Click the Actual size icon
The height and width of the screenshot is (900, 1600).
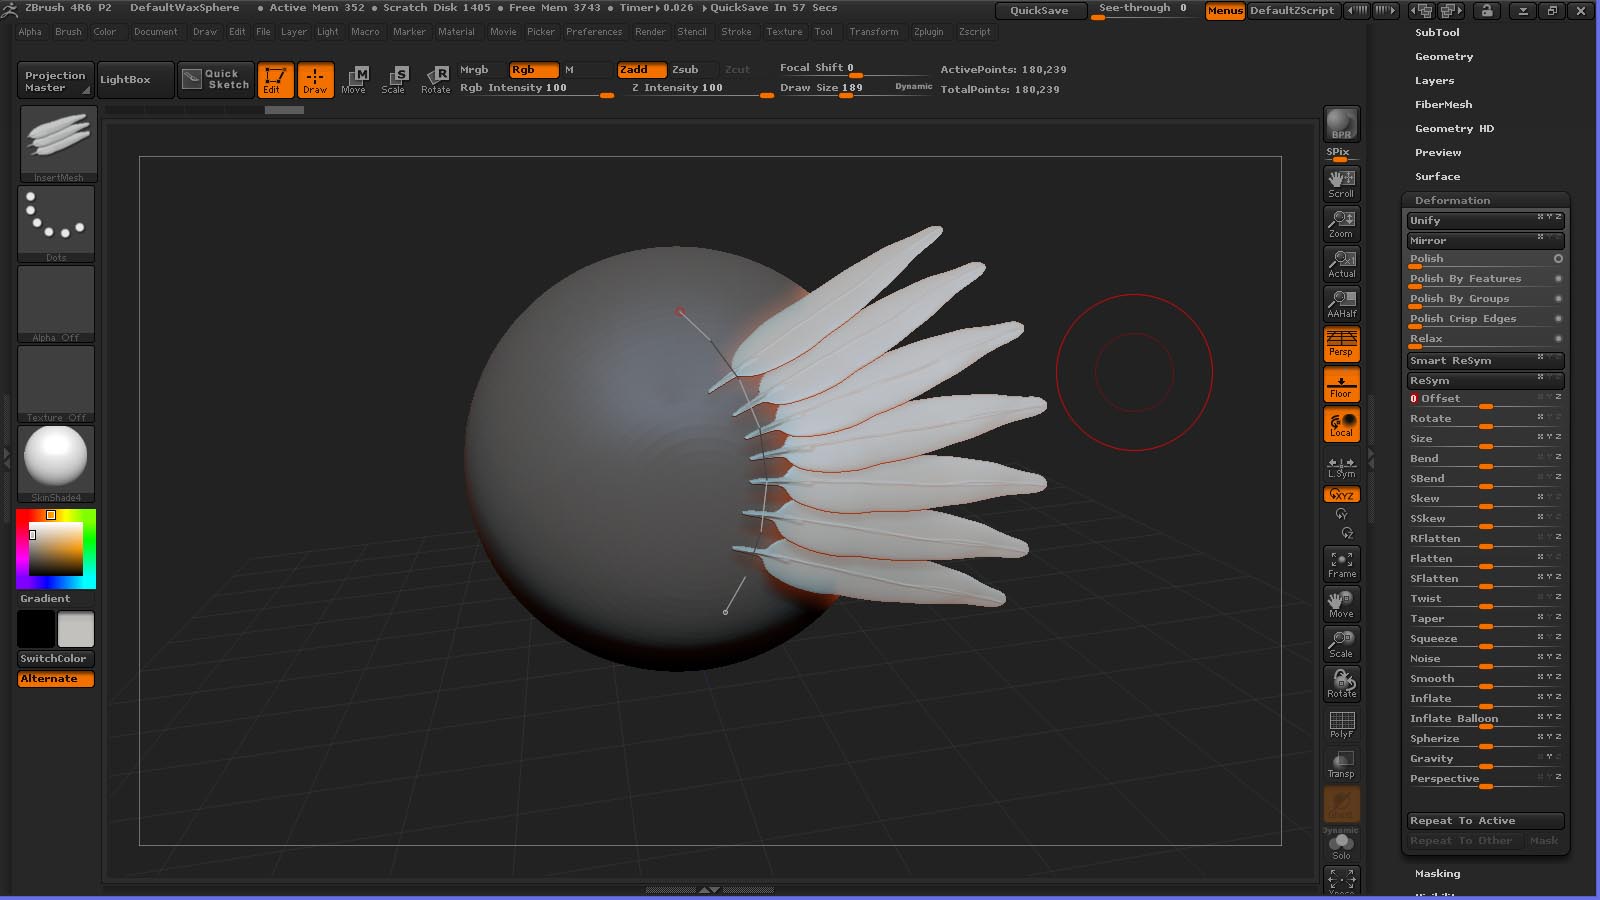pos(1341,264)
